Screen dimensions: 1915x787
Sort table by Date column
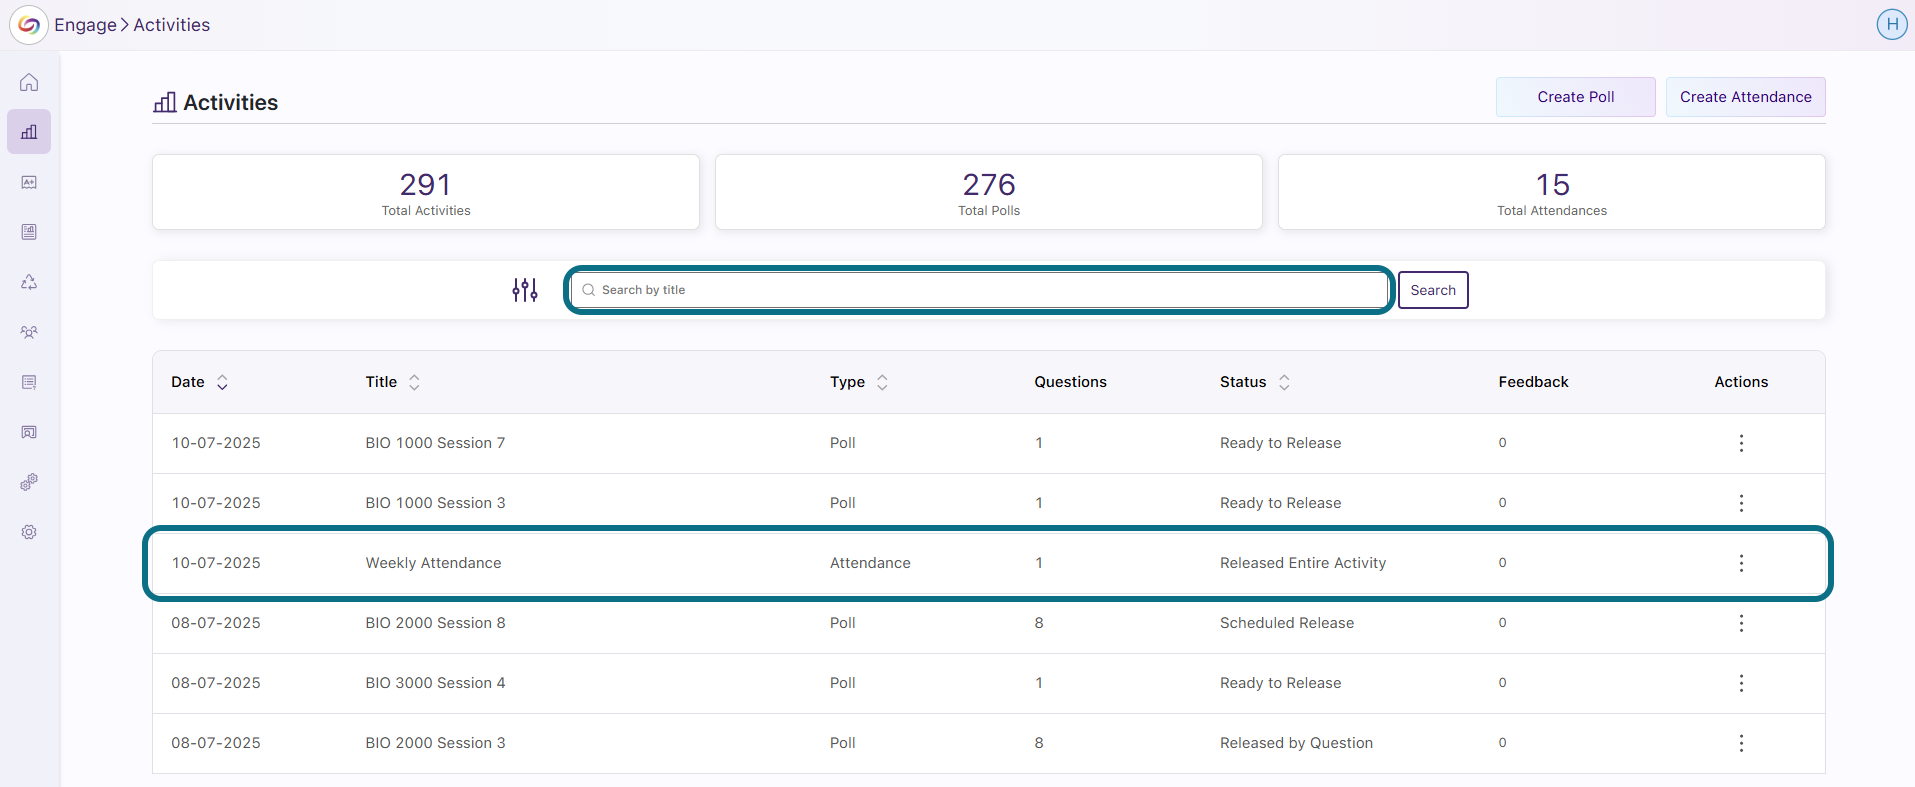click(x=222, y=382)
